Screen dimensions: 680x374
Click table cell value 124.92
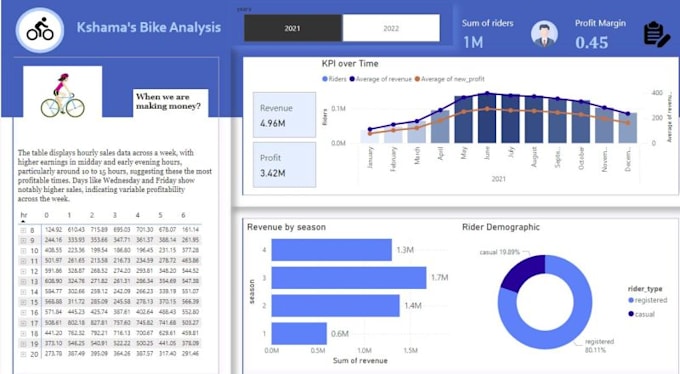click(x=53, y=230)
